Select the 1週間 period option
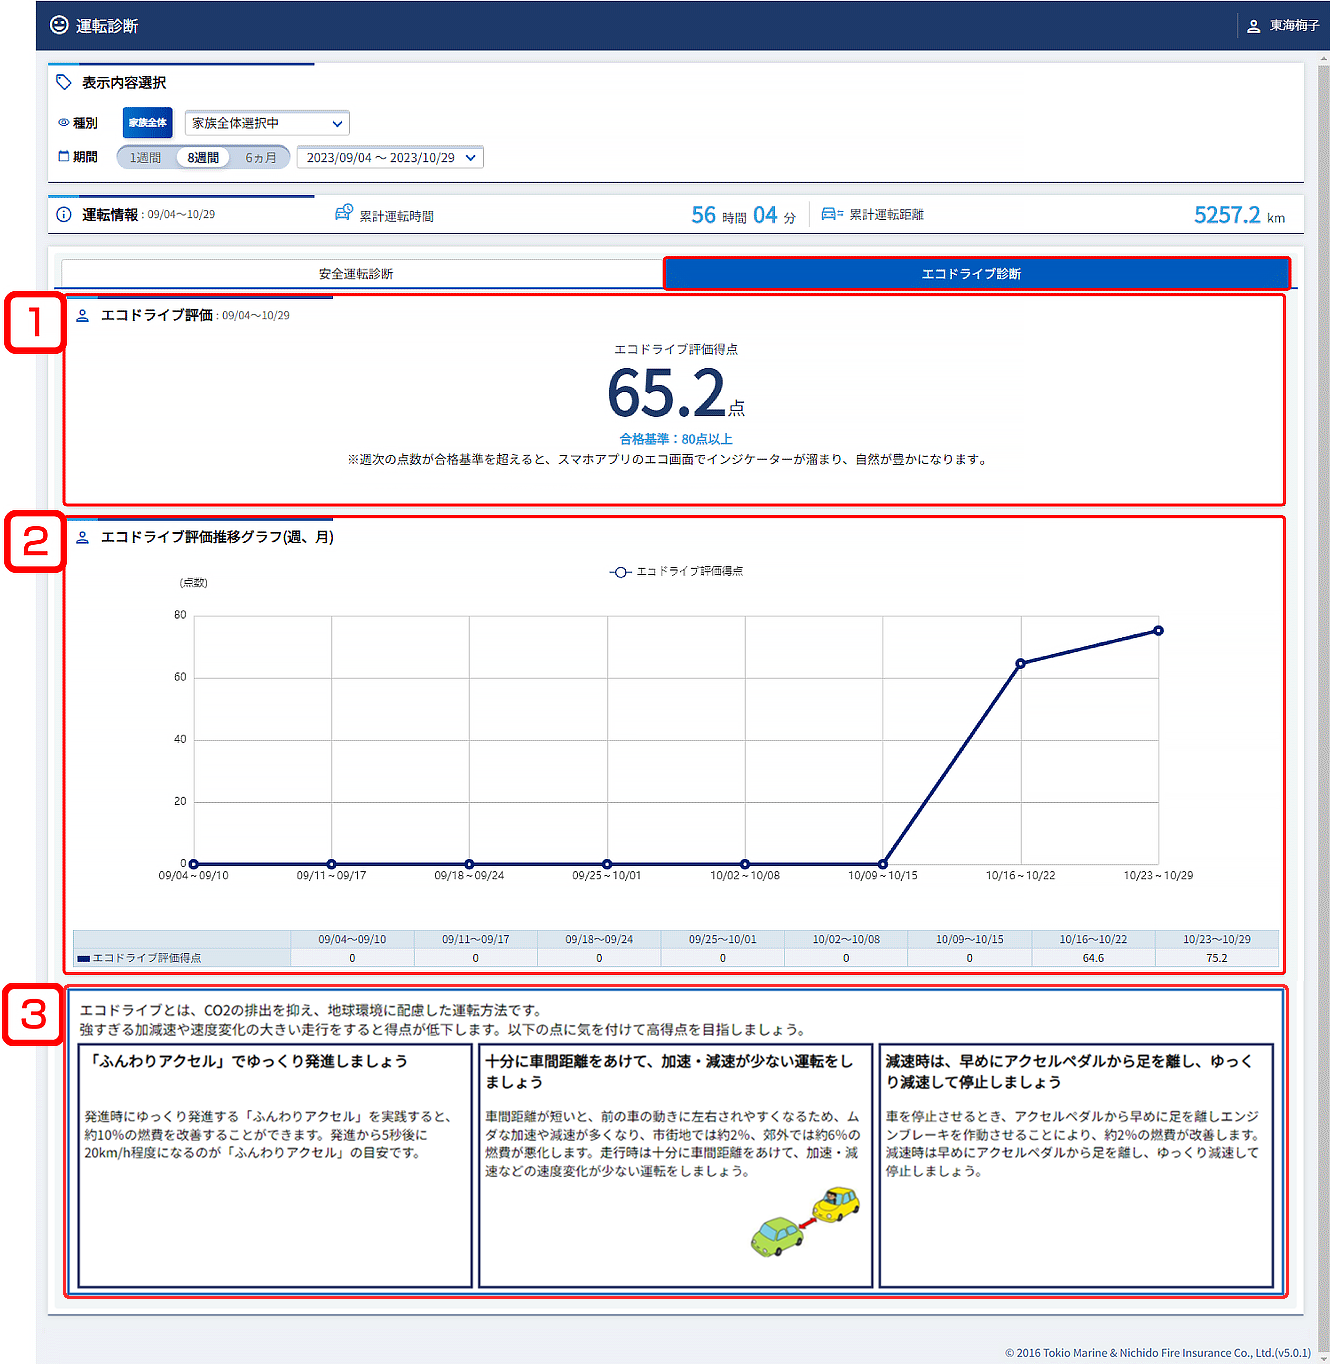1330x1364 pixels. tap(146, 158)
